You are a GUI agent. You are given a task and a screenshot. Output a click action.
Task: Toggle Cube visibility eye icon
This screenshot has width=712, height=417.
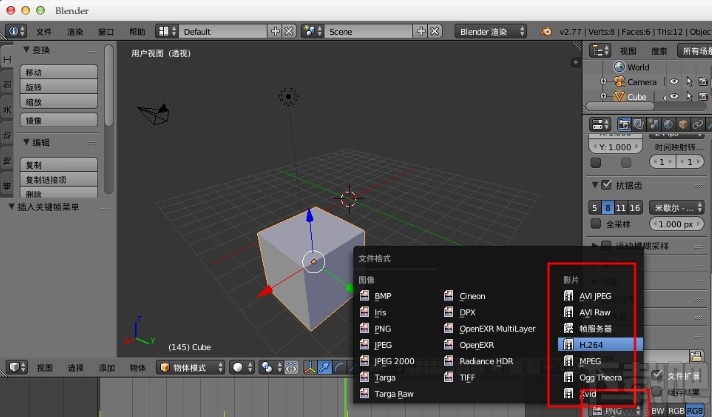[674, 97]
